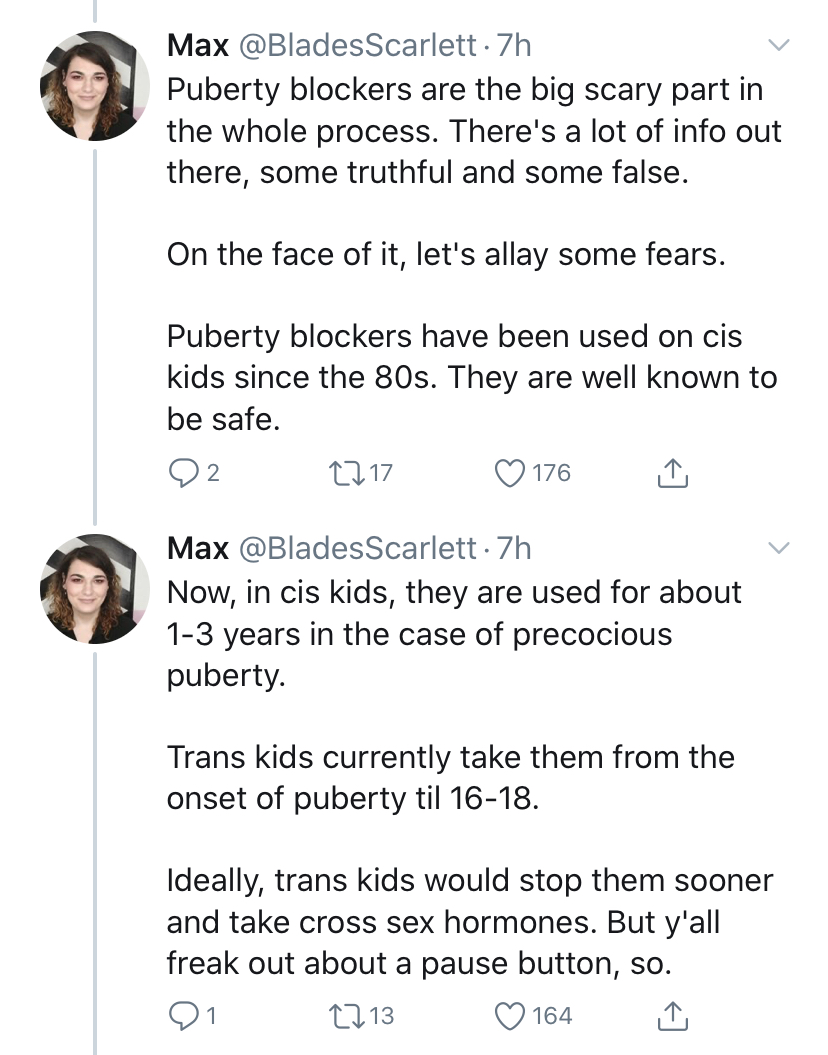The image size is (828, 1055).
Task: Share the first tweet via share icon
Action: point(672,473)
